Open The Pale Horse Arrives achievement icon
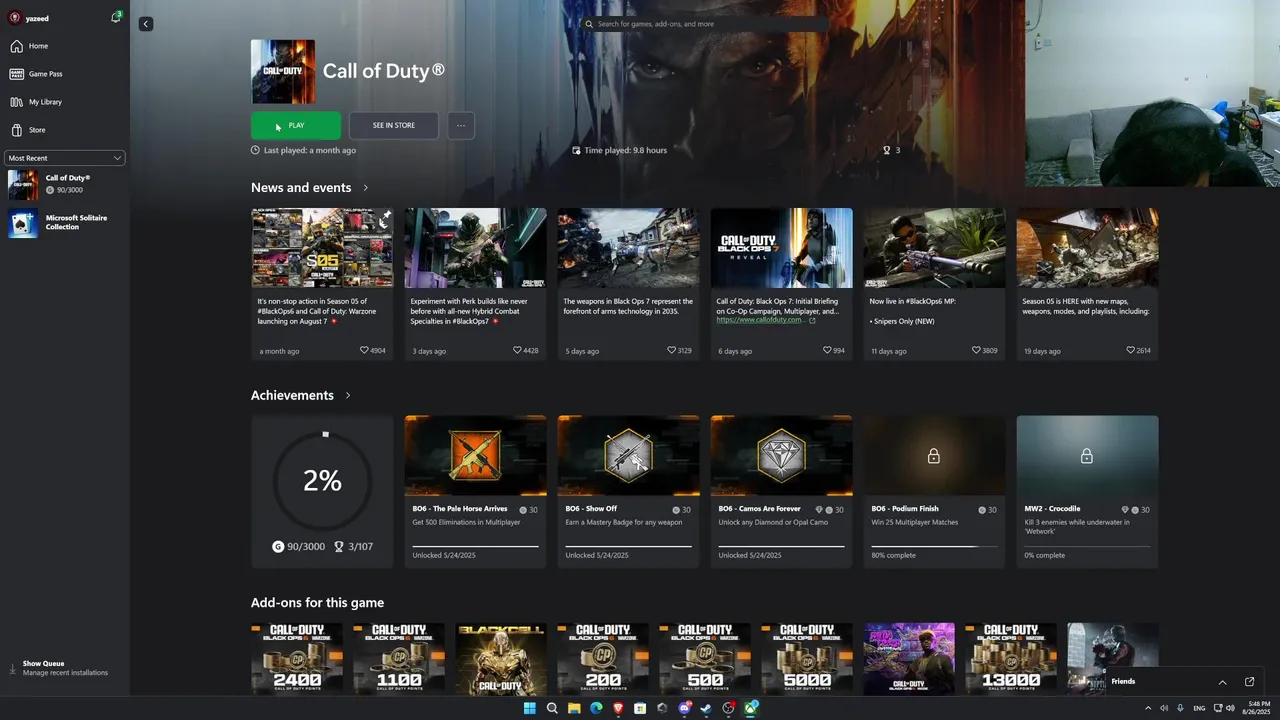Viewport: 1280px width, 720px height. coord(476,456)
